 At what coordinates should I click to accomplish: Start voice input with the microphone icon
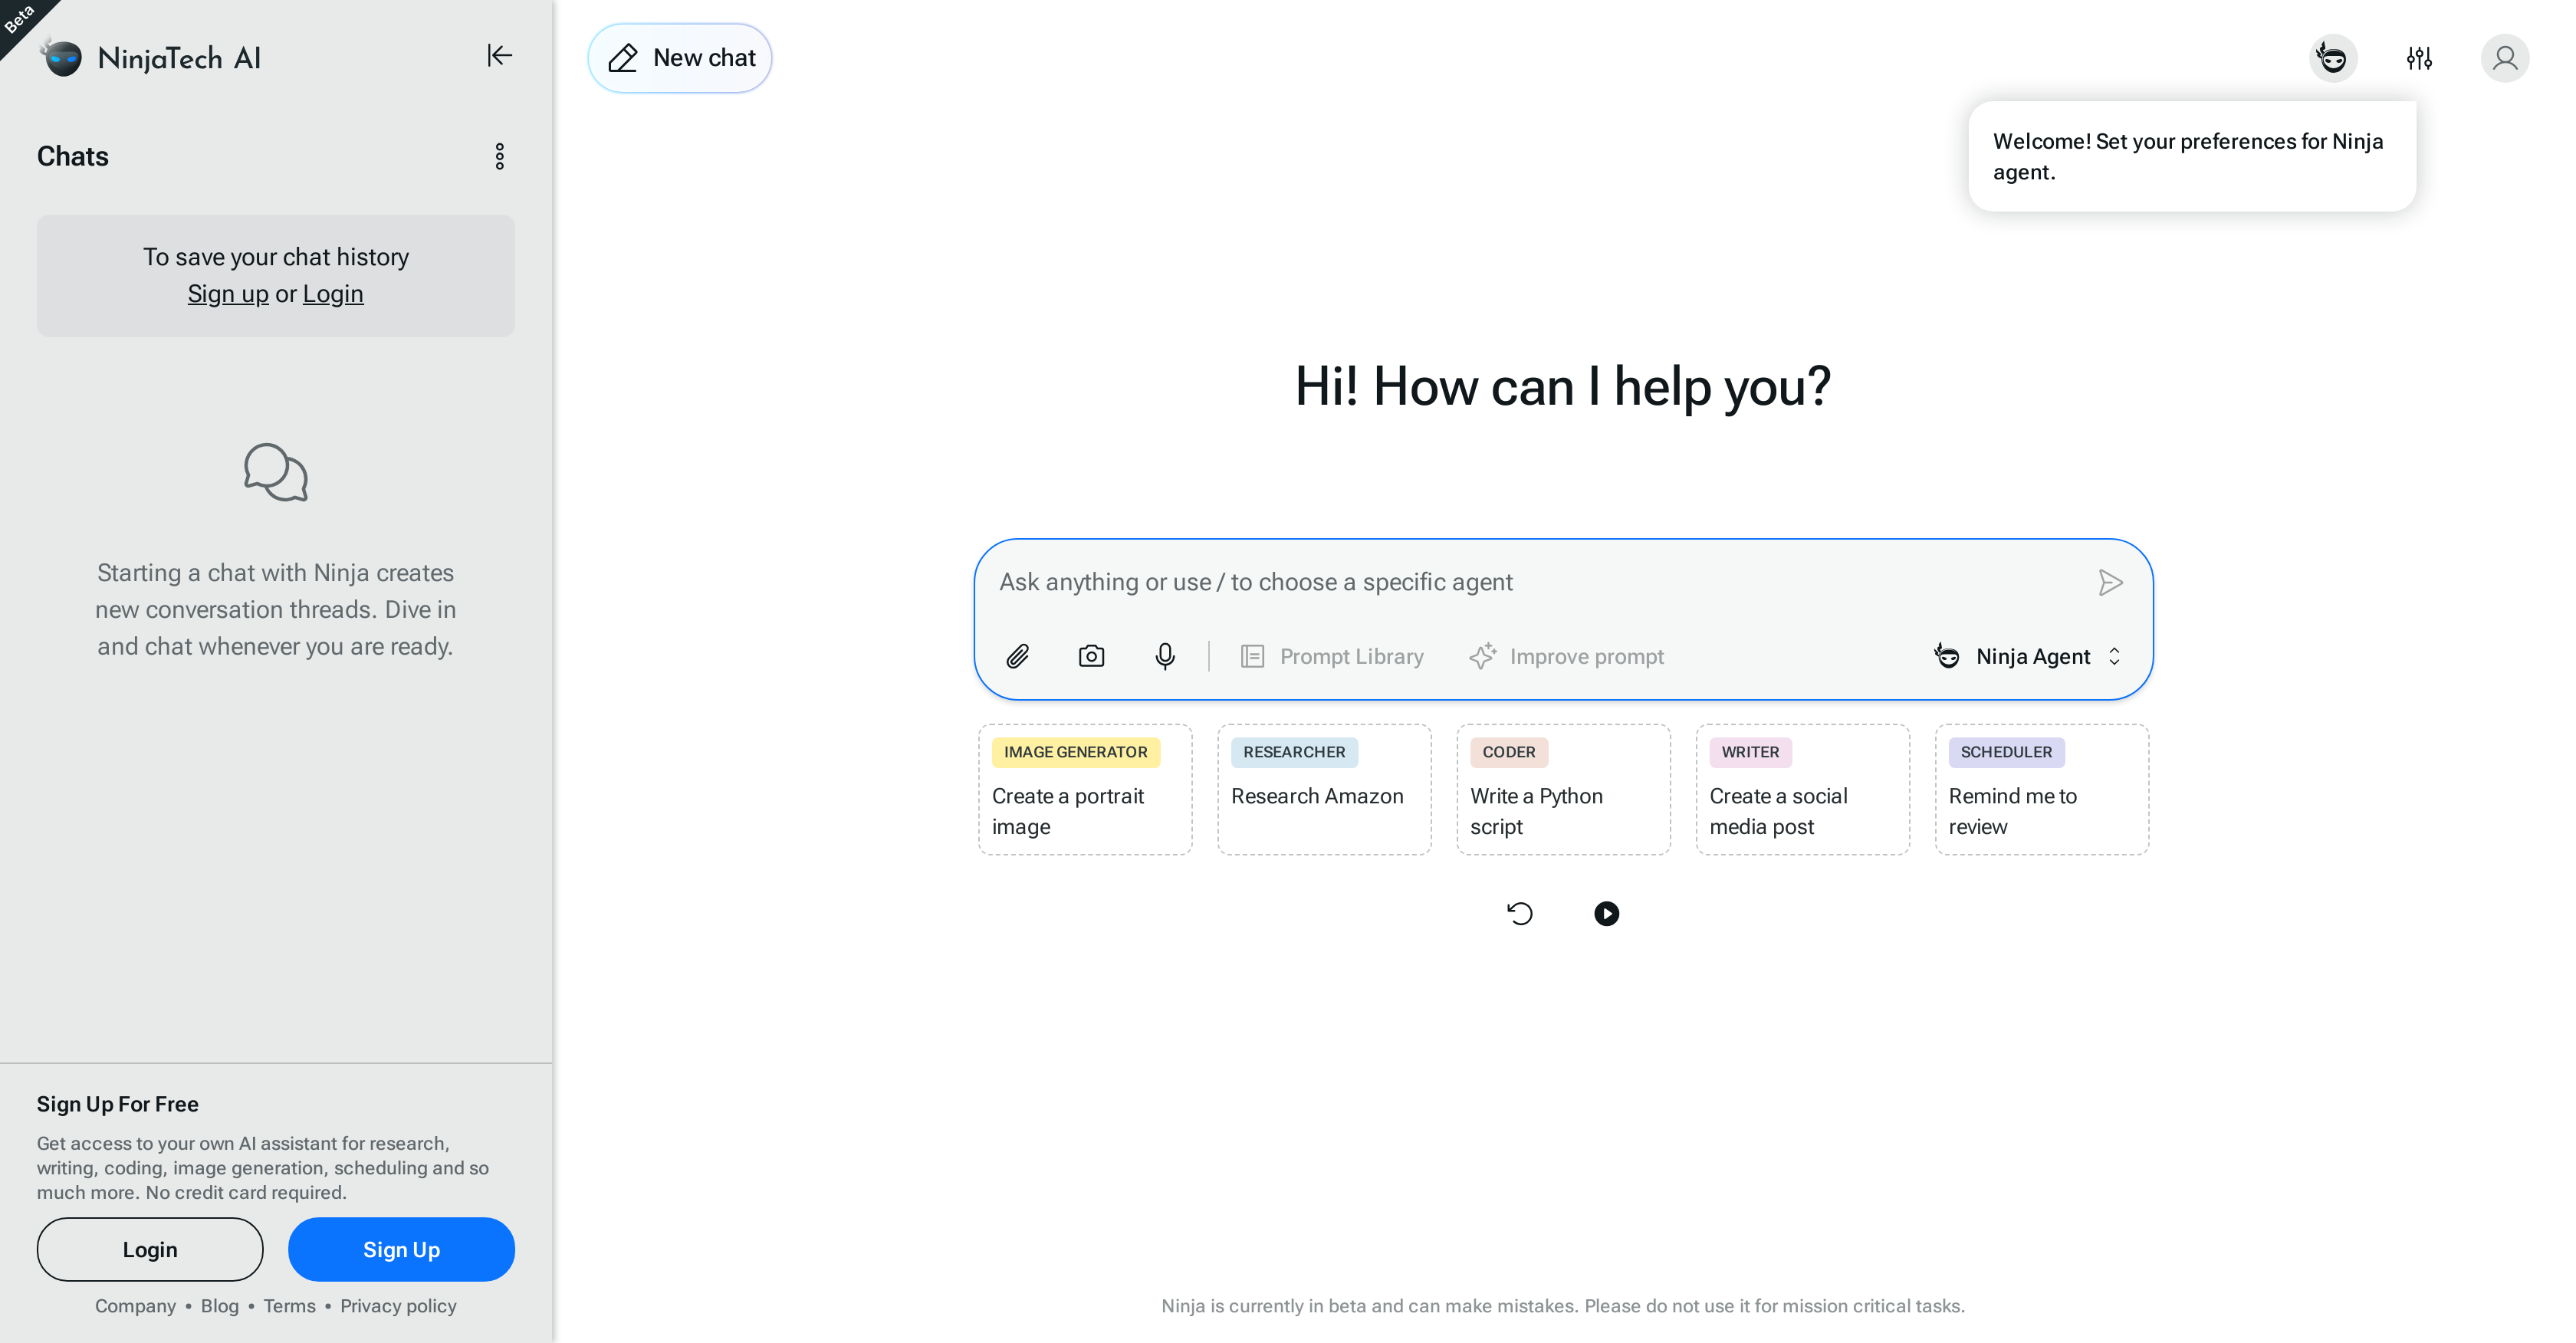pyautogui.click(x=1165, y=656)
